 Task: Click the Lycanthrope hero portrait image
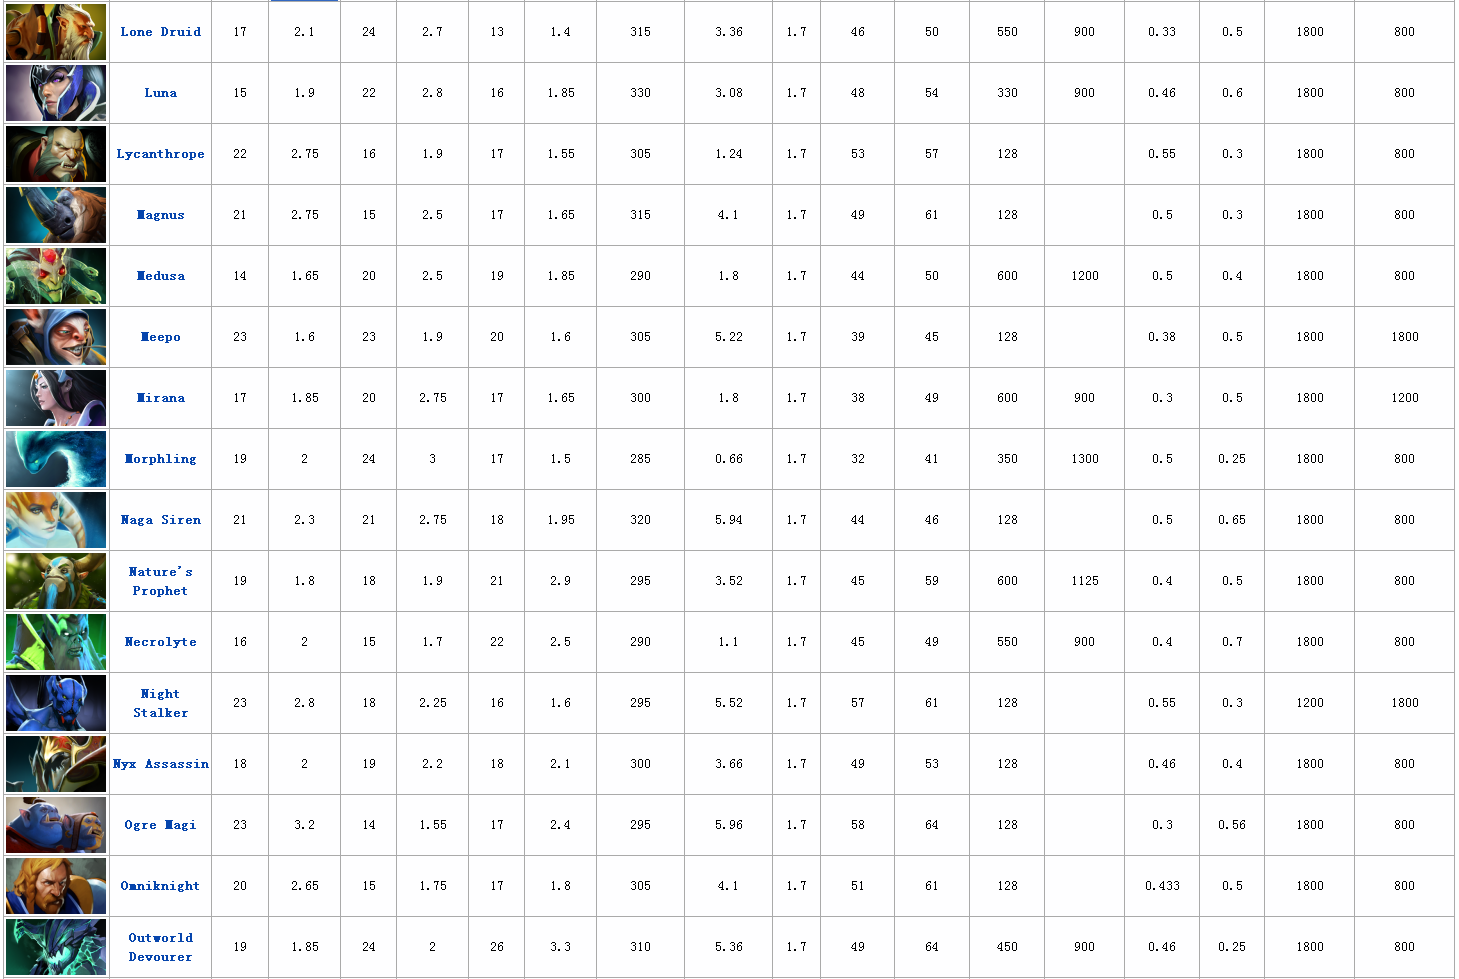point(56,154)
